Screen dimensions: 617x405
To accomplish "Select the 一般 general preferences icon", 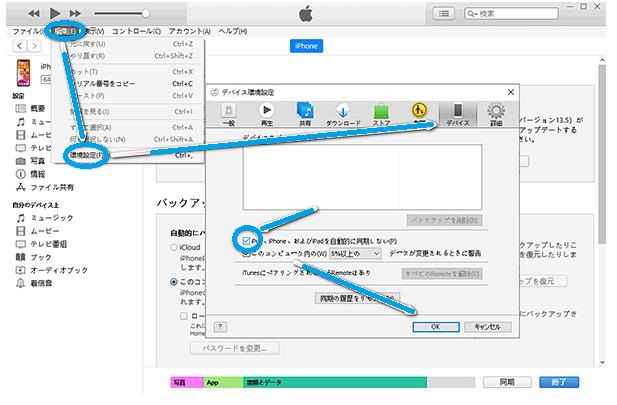I will pos(228,114).
